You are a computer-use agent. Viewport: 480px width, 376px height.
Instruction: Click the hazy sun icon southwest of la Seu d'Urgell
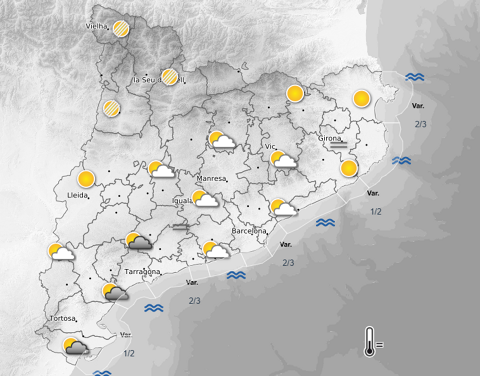click(112, 108)
